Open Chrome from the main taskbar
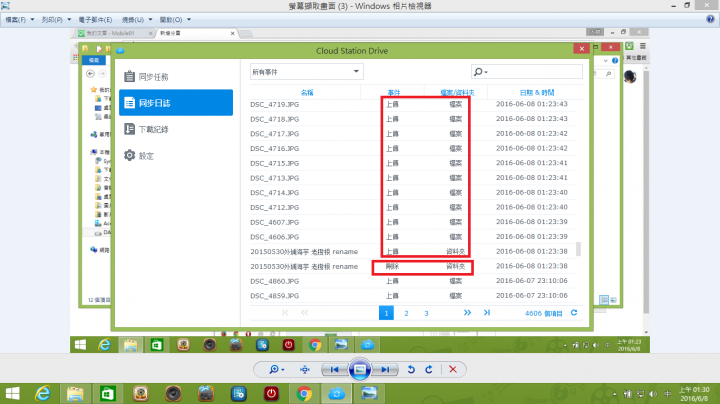This screenshot has height=404, width=720. pos(304,393)
